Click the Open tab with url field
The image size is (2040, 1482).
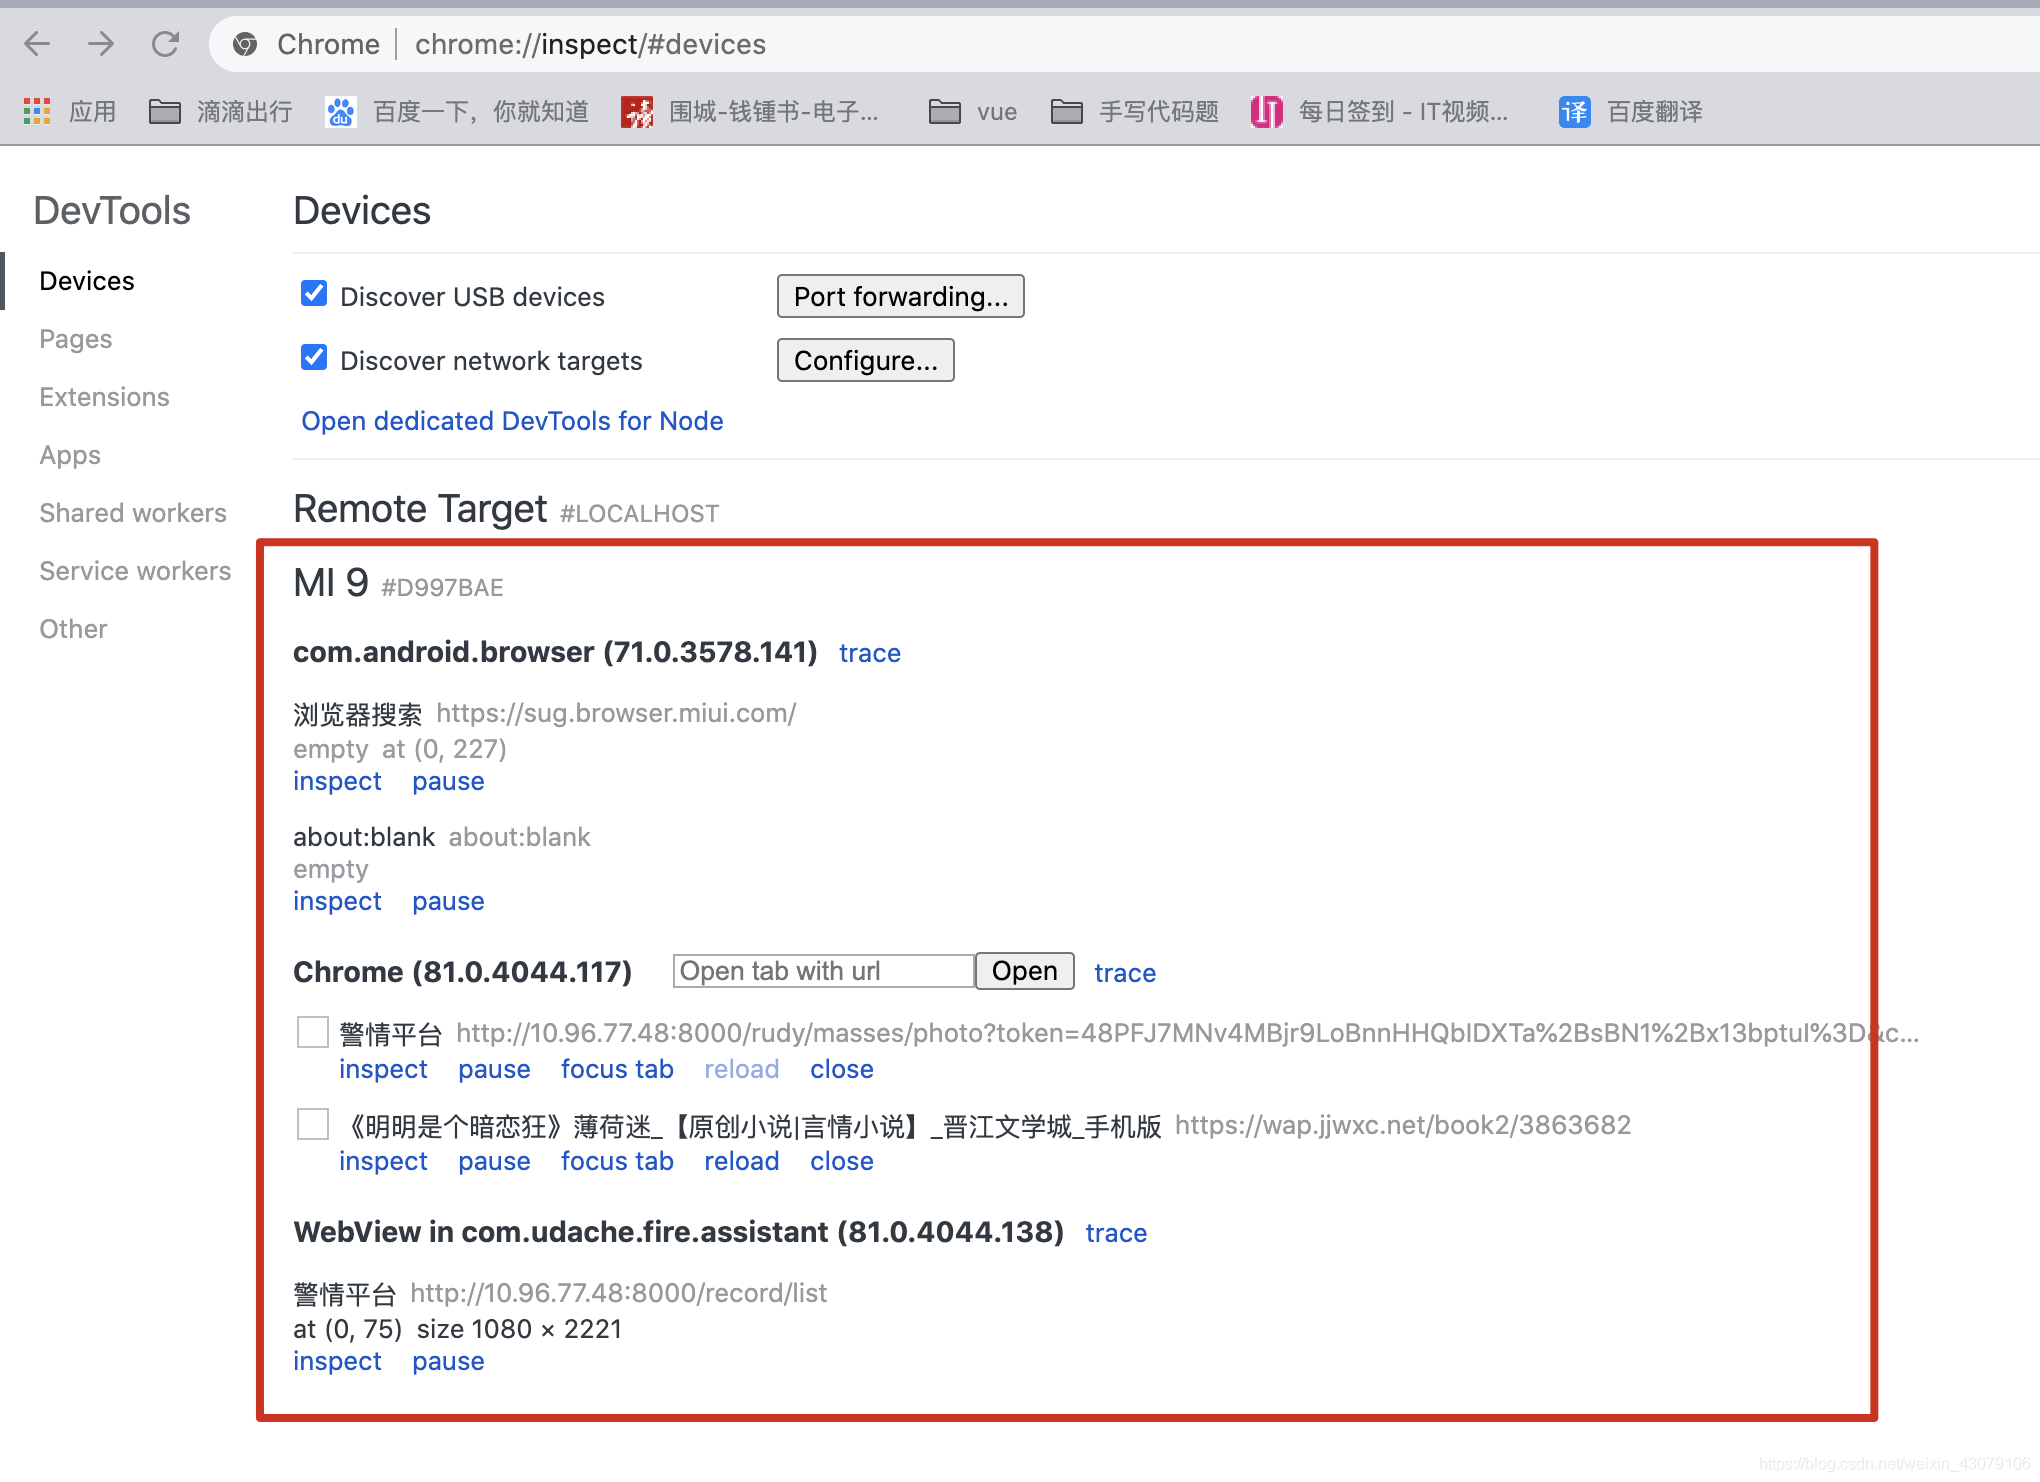pyautogui.click(x=824, y=971)
